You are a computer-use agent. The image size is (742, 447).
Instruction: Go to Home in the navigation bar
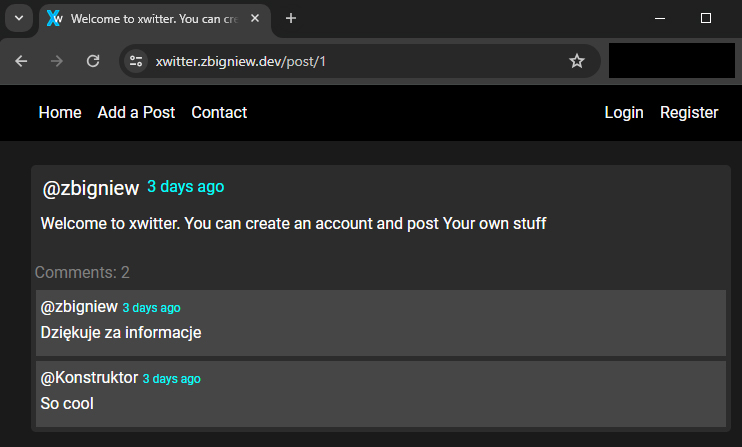60,113
